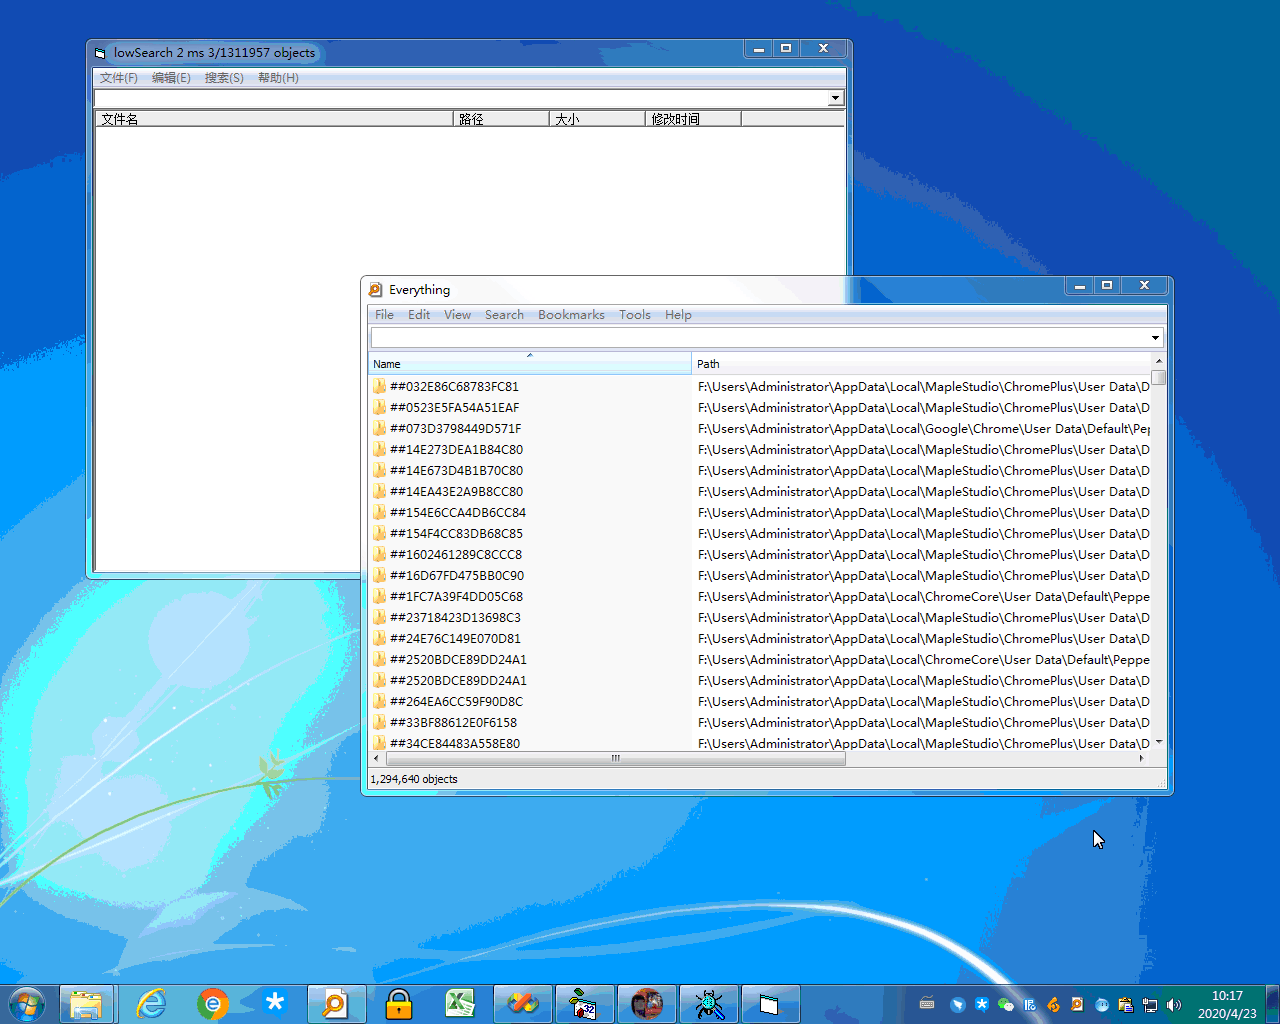The height and width of the screenshot is (1024, 1280).
Task: Sort Everything results by Path column
Action: [x=921, y=363]
